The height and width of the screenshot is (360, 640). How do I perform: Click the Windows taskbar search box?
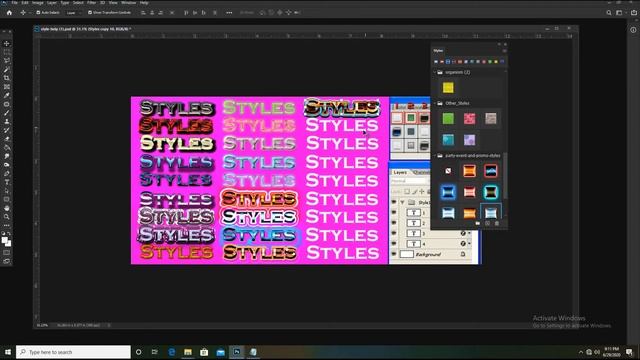coord(73,352)
